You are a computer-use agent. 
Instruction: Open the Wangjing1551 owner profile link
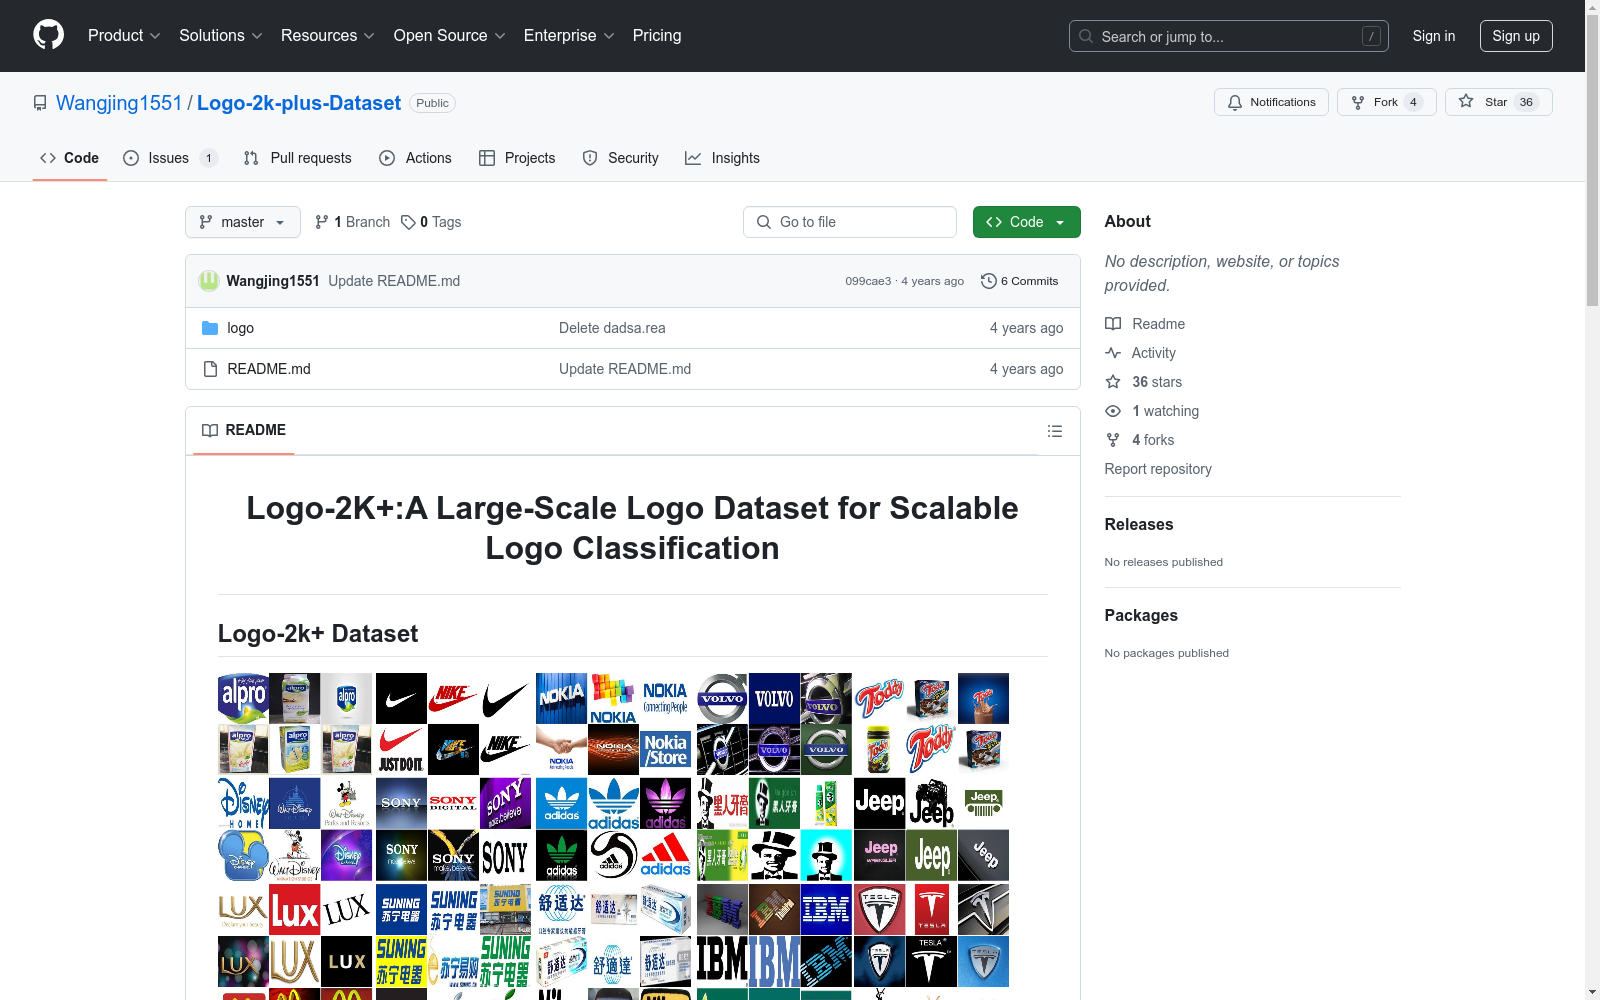tap(119, 103)
